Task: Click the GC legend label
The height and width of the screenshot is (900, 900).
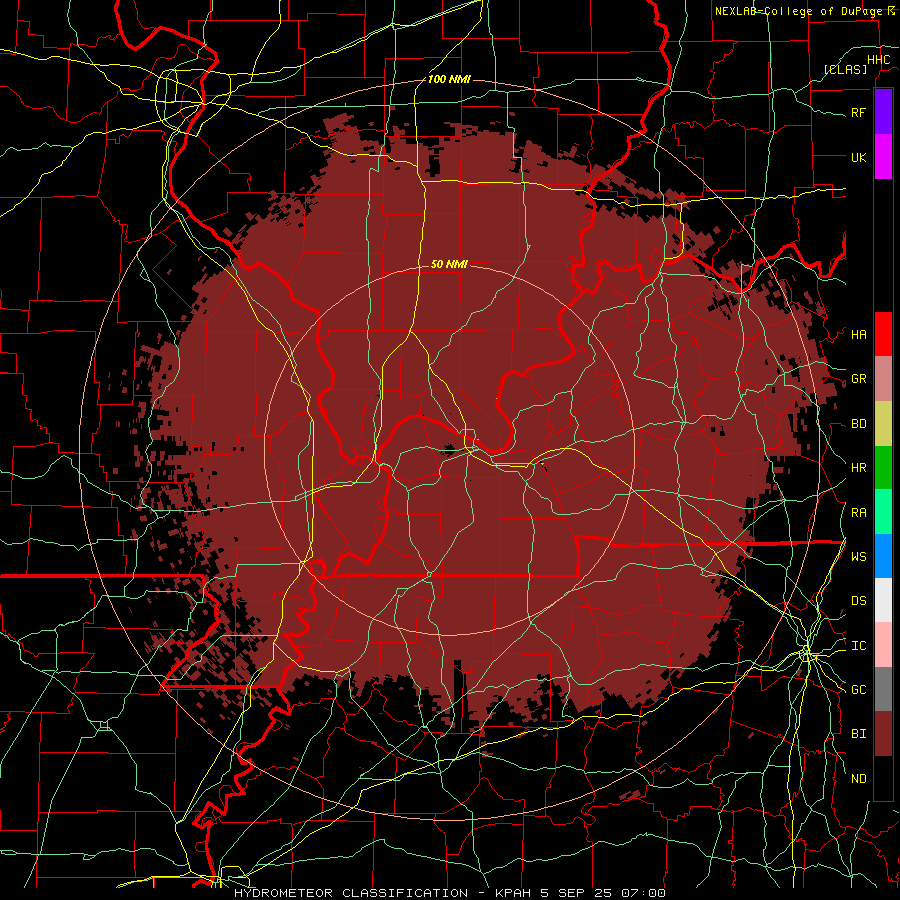Action: pyautogui.click(x=858, y=690)
